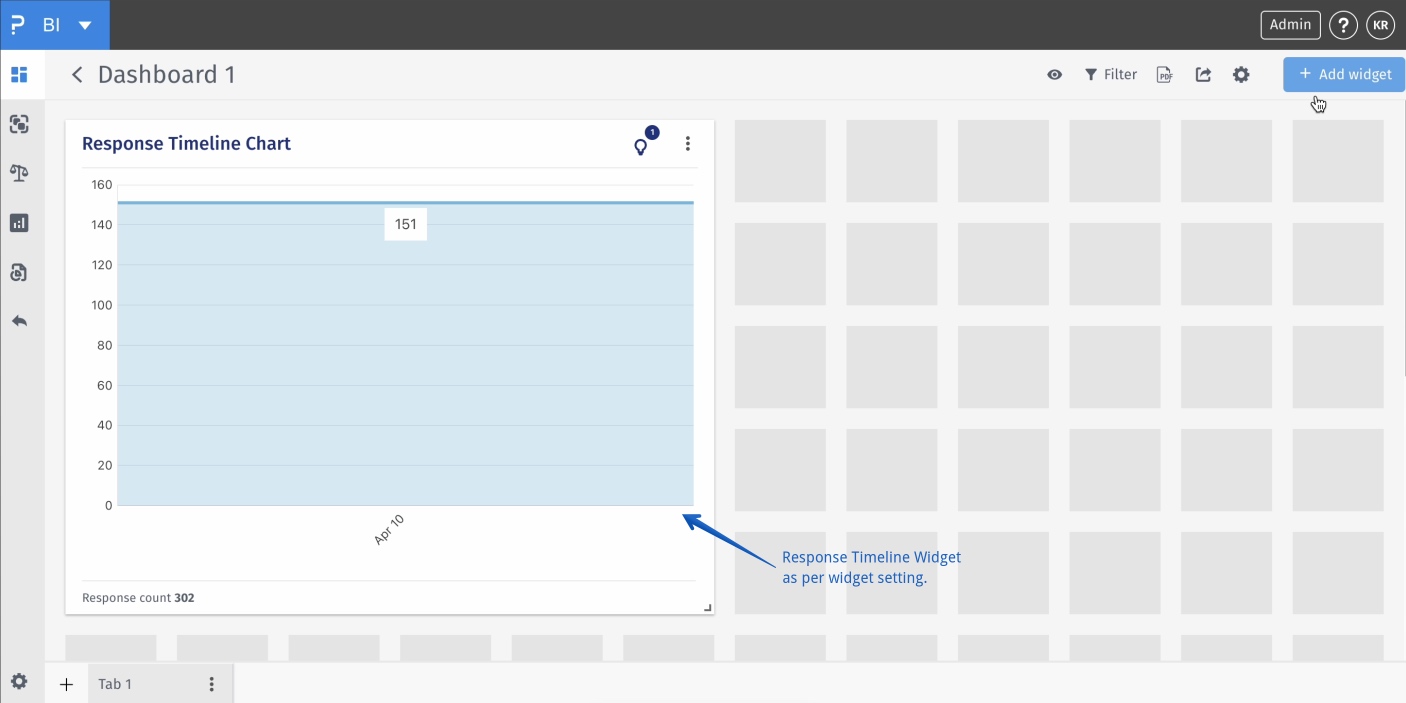Add a new tab with plus icon
The height and width of the screenshot is (703, 1406).
(67, 684)
